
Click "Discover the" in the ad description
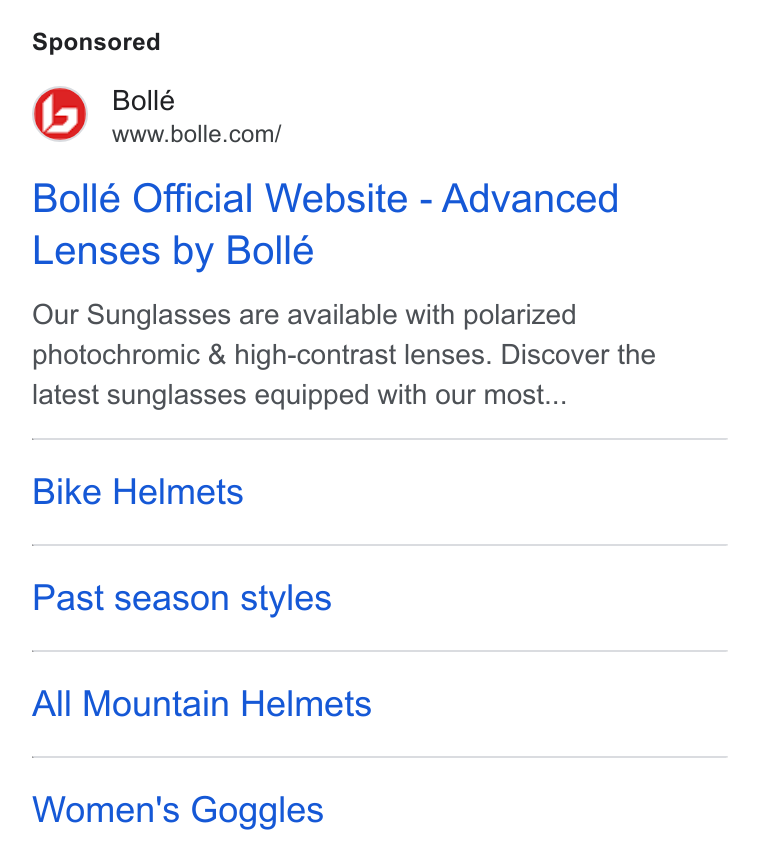(x=578, y=355)
